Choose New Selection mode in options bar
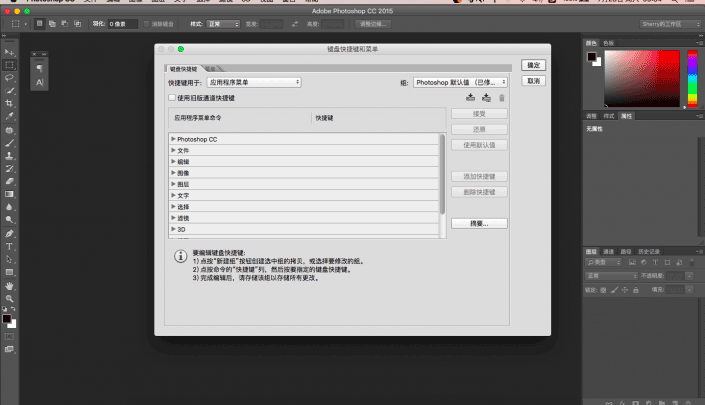705x405 pixels. coord(40,24)
